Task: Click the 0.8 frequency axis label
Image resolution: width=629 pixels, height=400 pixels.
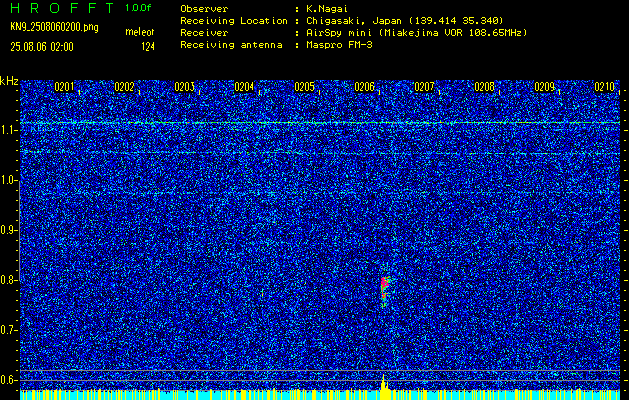Action: (7, 280)
